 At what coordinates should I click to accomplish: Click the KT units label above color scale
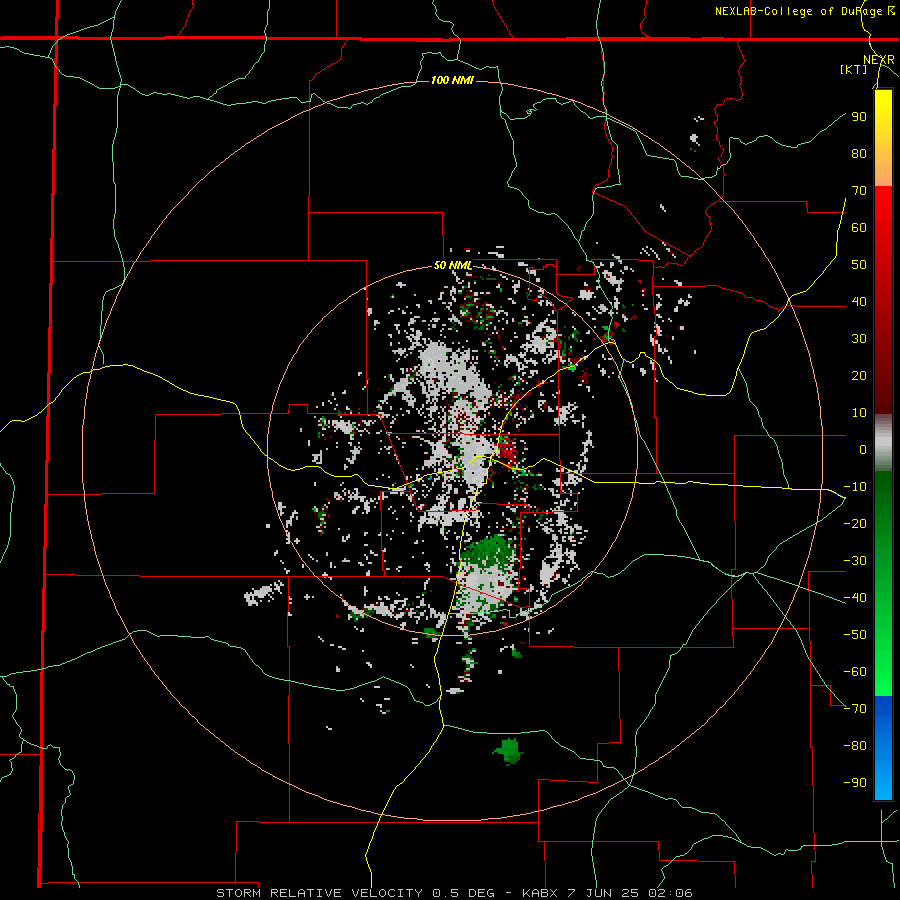tap(854, 69)
